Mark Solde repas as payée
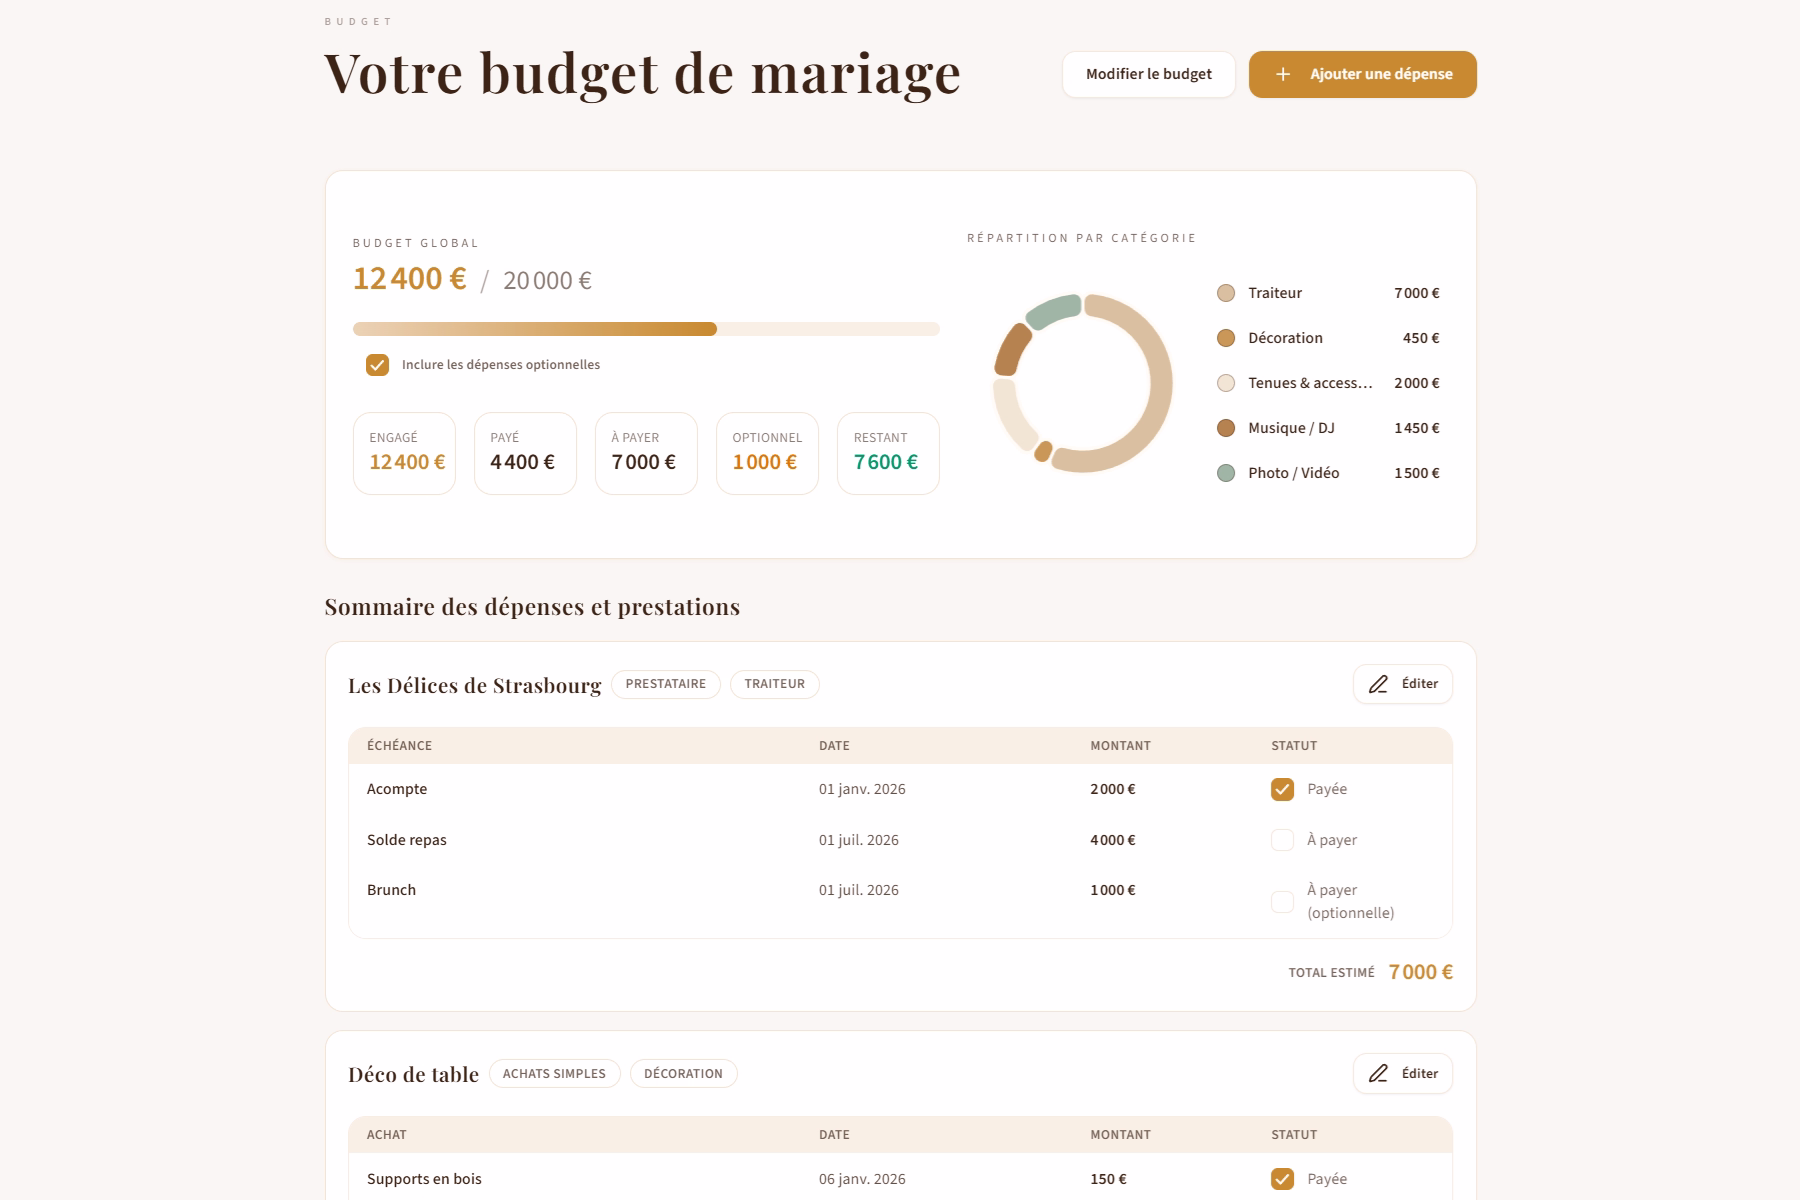 coord(1281,840)
